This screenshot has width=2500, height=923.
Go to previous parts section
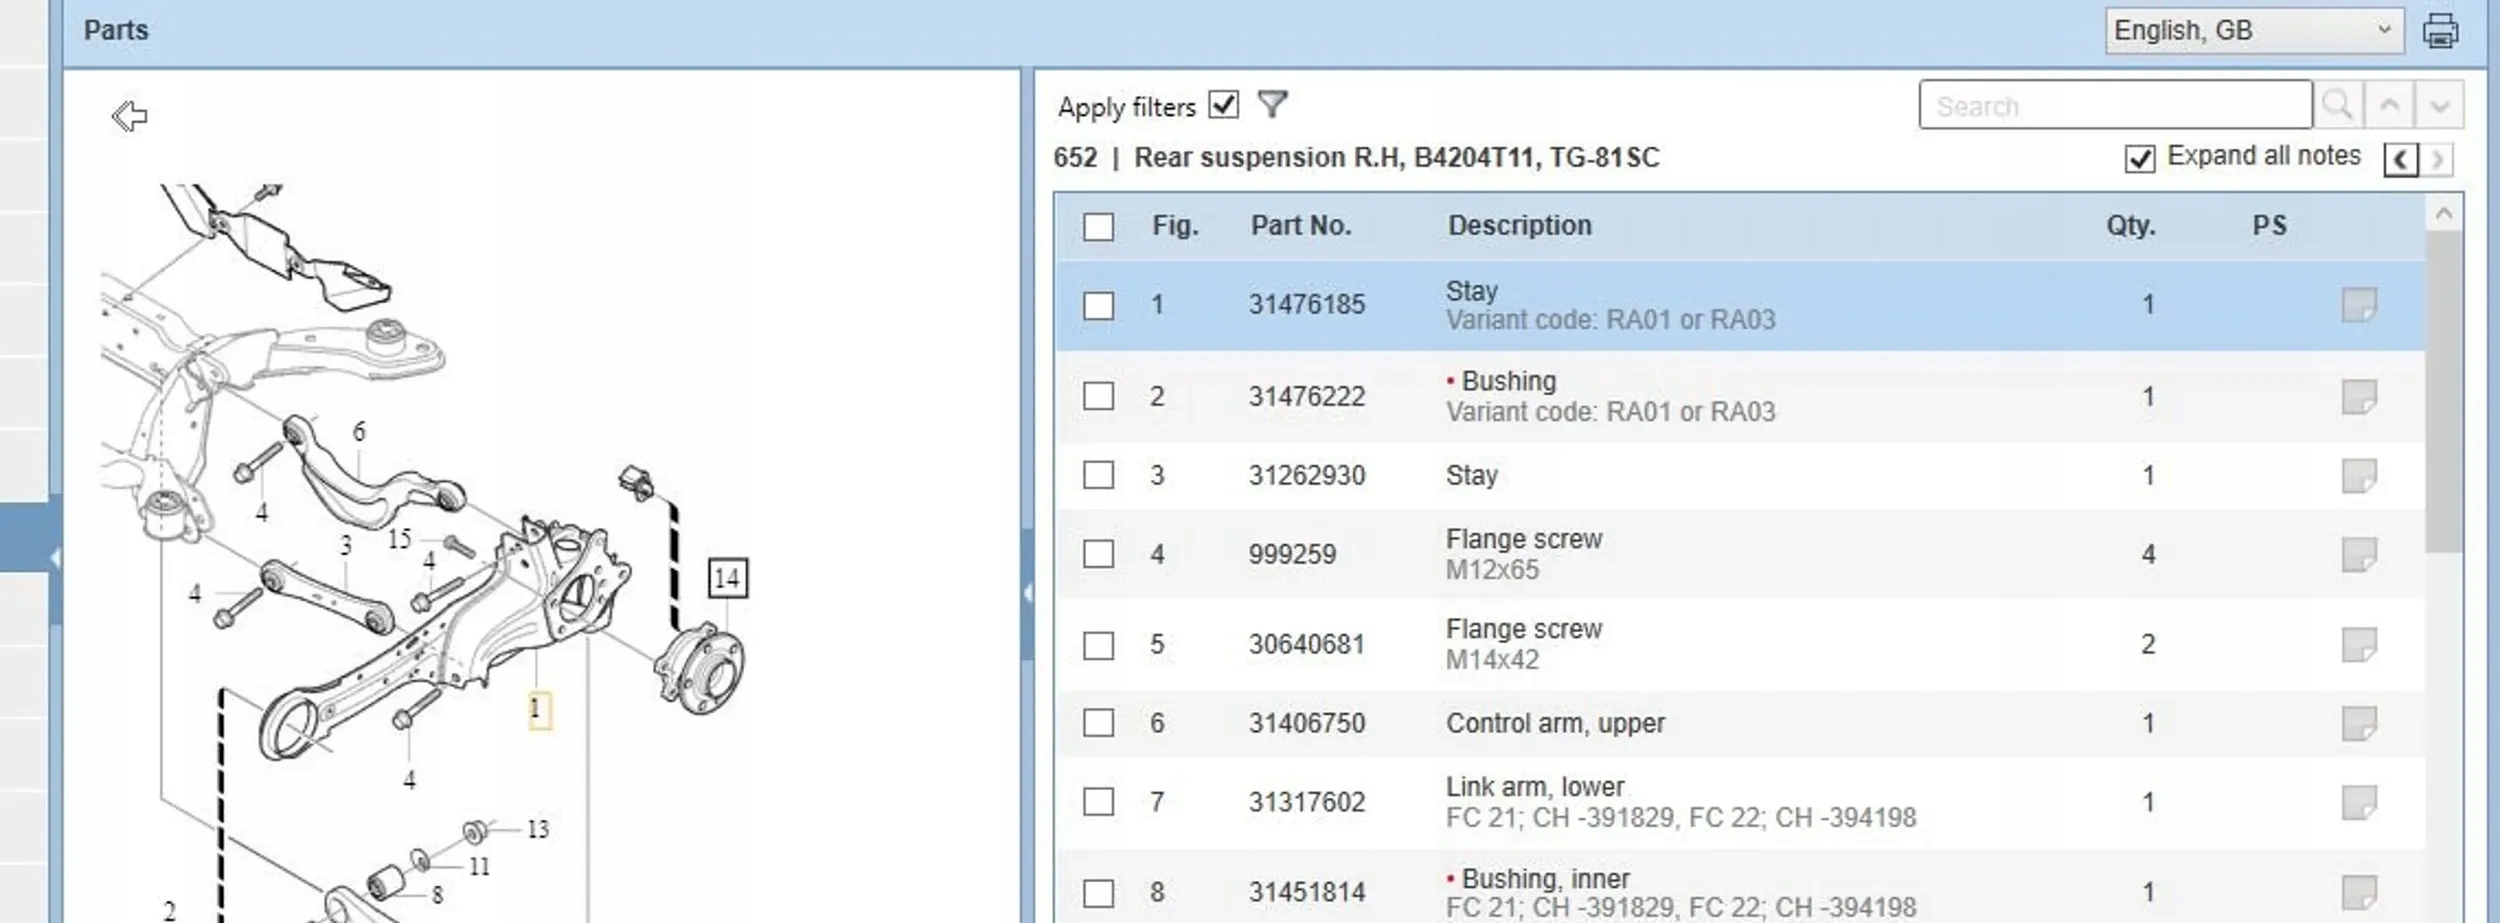point(2401,159)
